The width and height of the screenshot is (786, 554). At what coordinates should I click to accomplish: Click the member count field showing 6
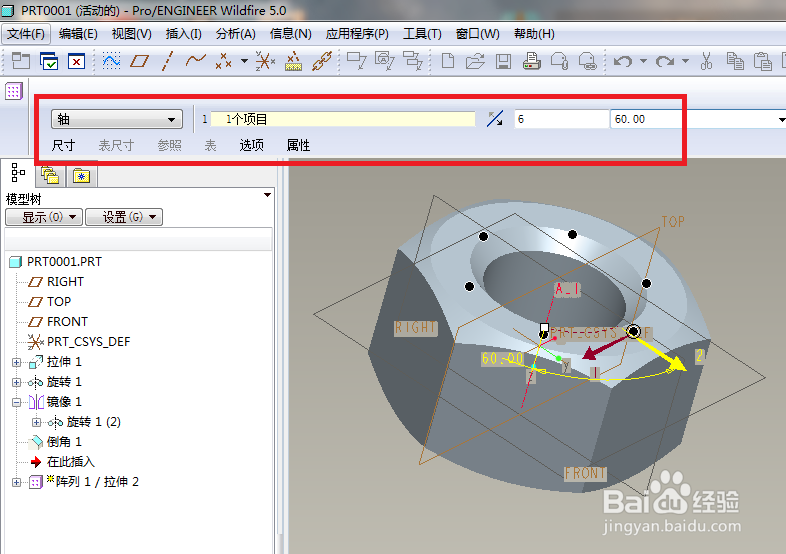(561, 119)
